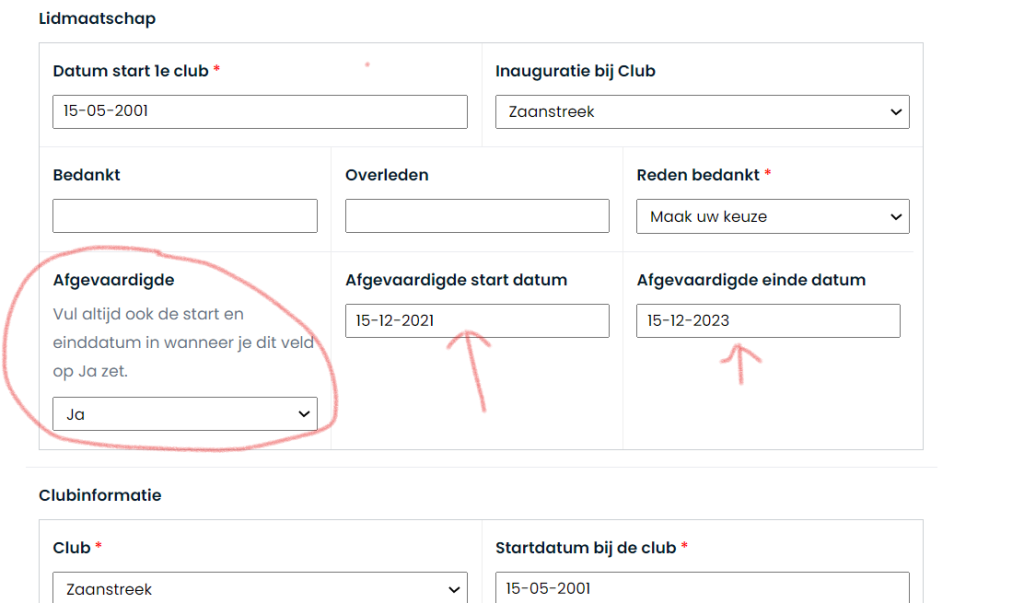Screen dimensions: 1024x603
Task: Open the Inauguratie bij Club dropdown
Action: pos(702,112)
